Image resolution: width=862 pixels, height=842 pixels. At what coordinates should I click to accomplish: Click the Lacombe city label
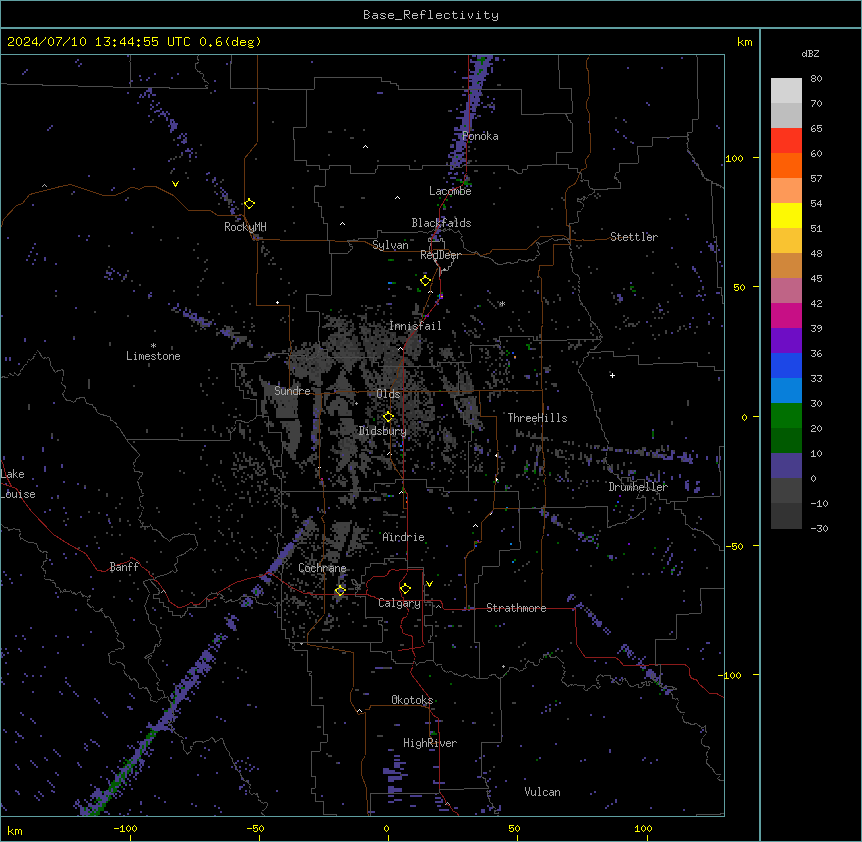coord(450,191)
